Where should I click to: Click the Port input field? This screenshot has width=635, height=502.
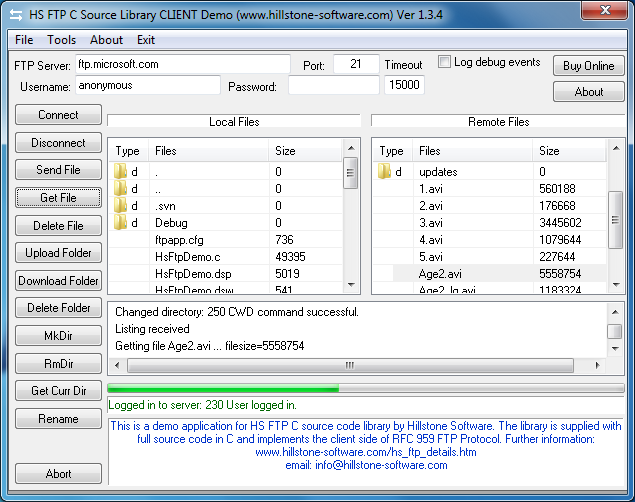(356, 64)
